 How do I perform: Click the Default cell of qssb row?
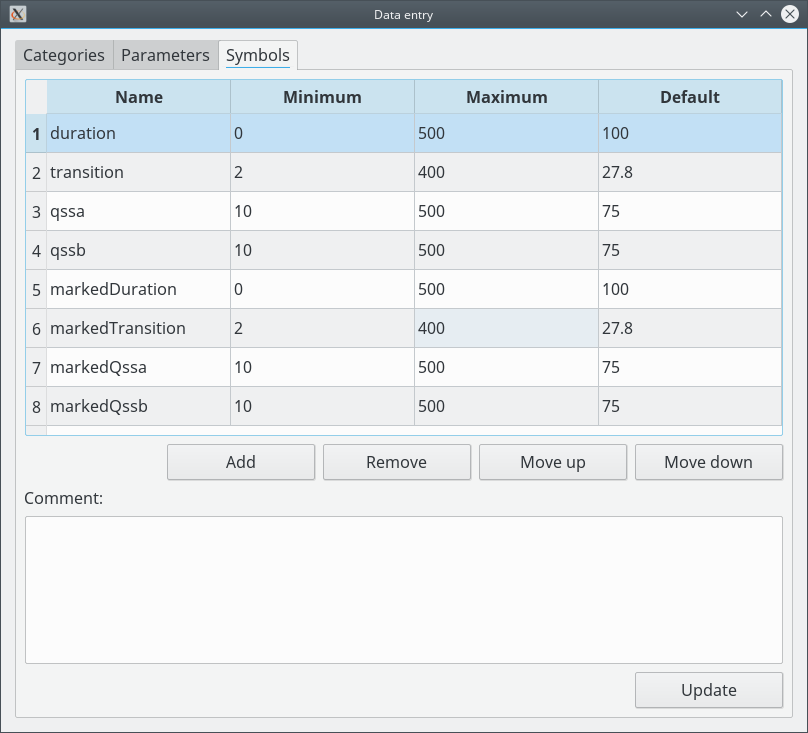[x=690, y=250]
